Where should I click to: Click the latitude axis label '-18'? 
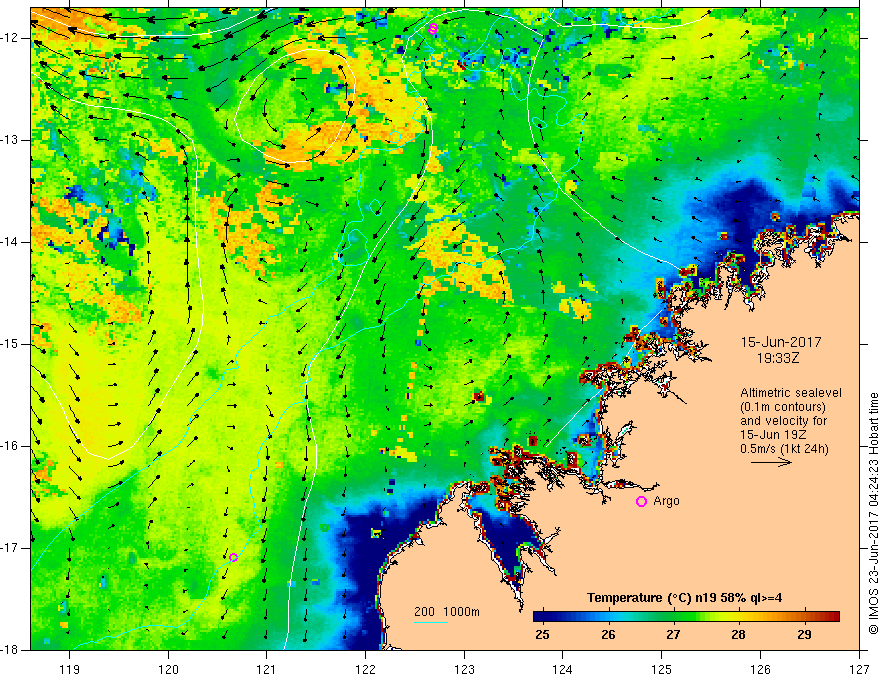pyautogui.click(x=11, y=650)
